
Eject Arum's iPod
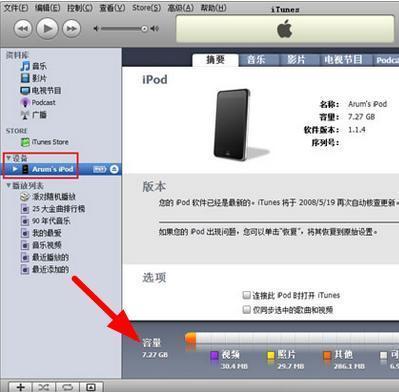[x=114, y=169]
